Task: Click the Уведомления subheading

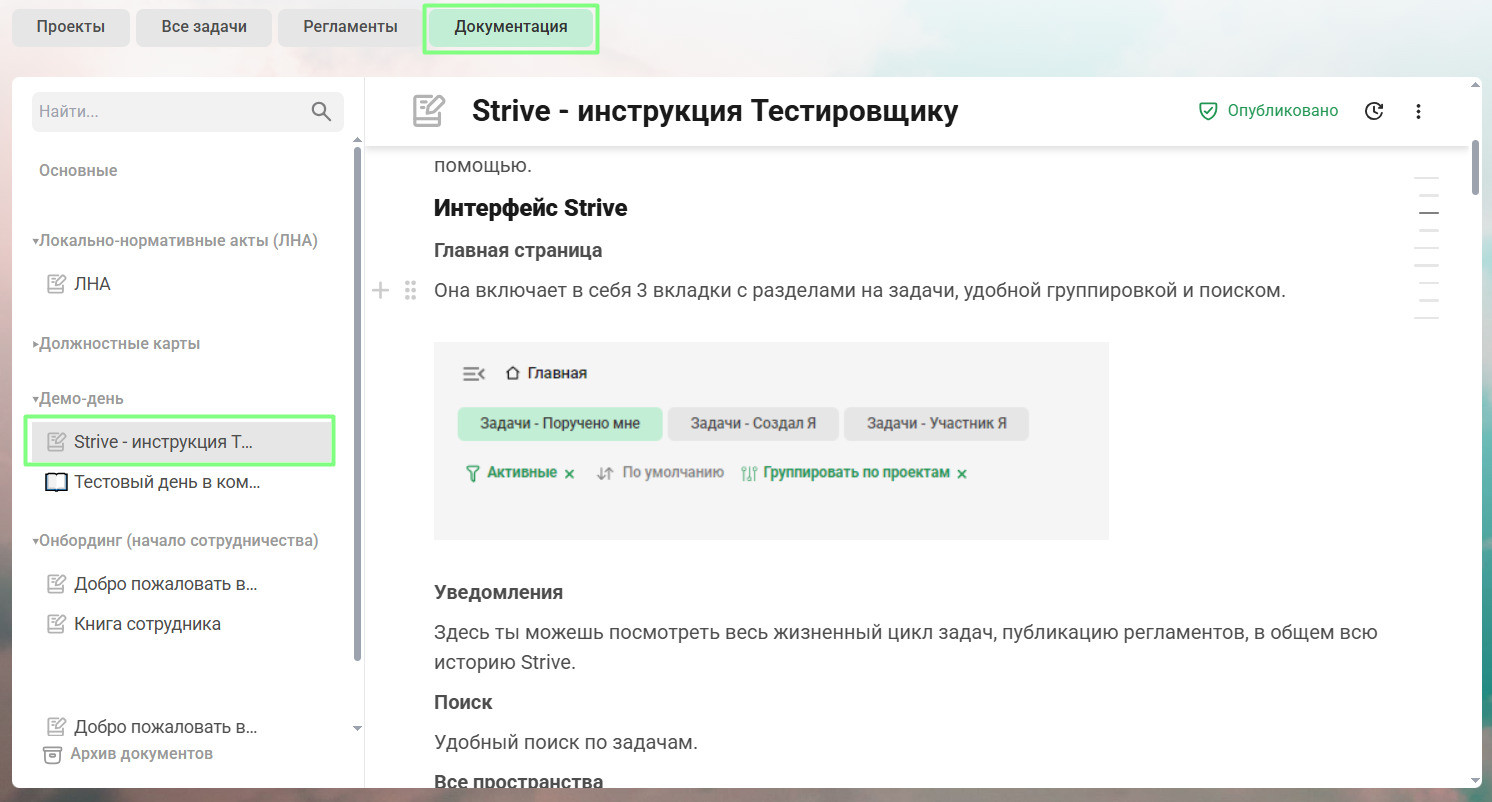Action: coord(499,592)
